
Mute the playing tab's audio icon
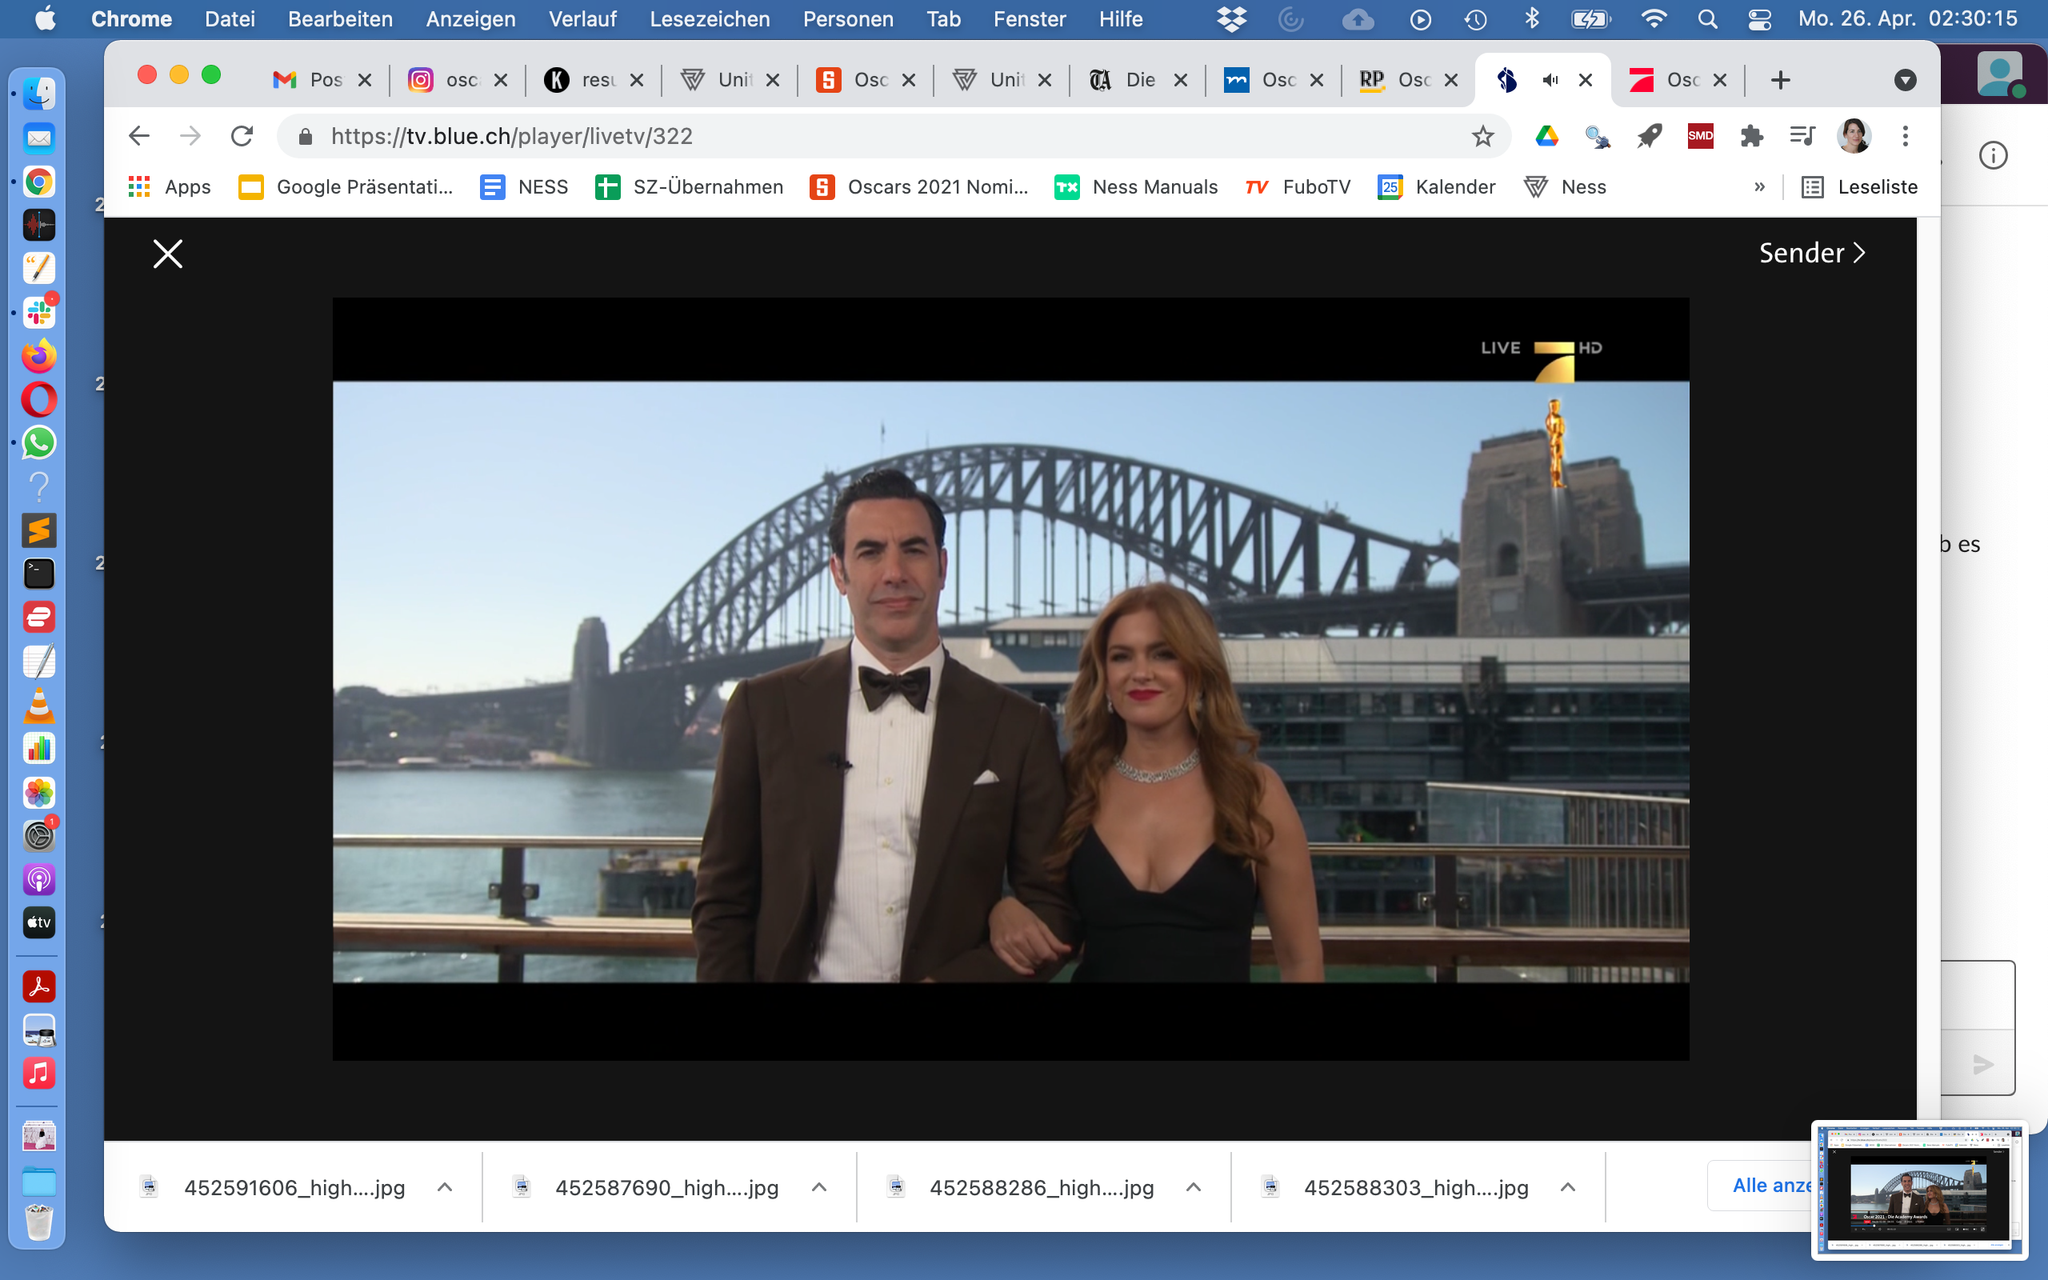click(x=1550, y=80)
